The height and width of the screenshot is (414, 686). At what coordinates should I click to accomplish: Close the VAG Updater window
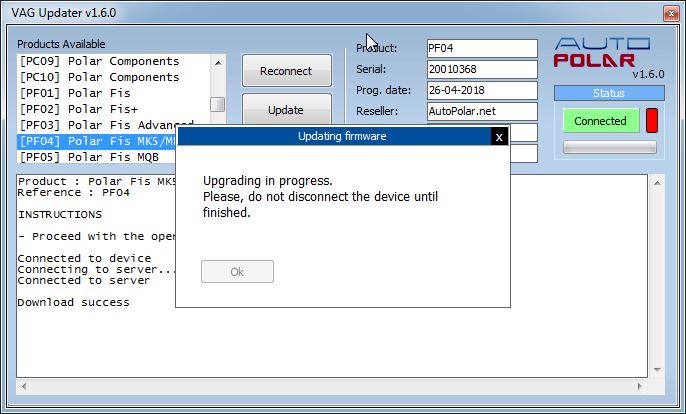(671, 14)
